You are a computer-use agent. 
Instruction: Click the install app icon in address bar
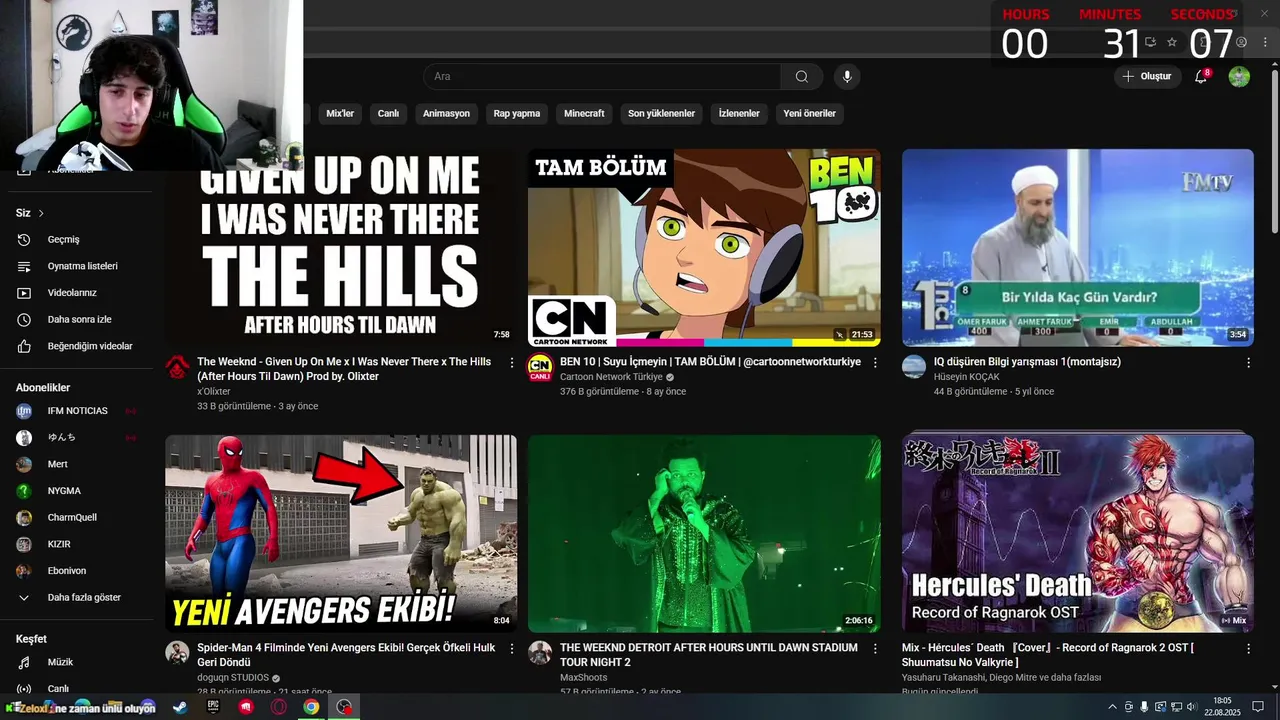coord(1150,42)
